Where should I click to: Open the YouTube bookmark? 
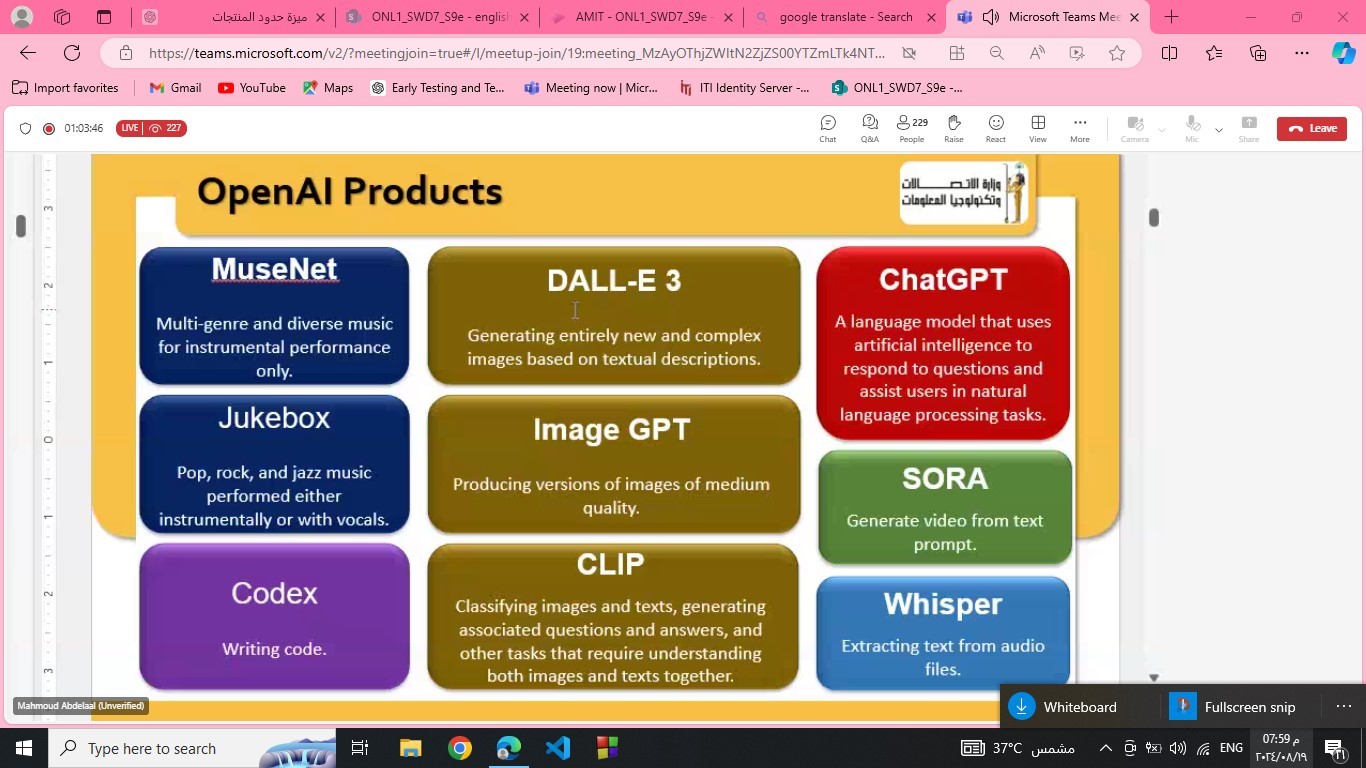coord(252,88)
